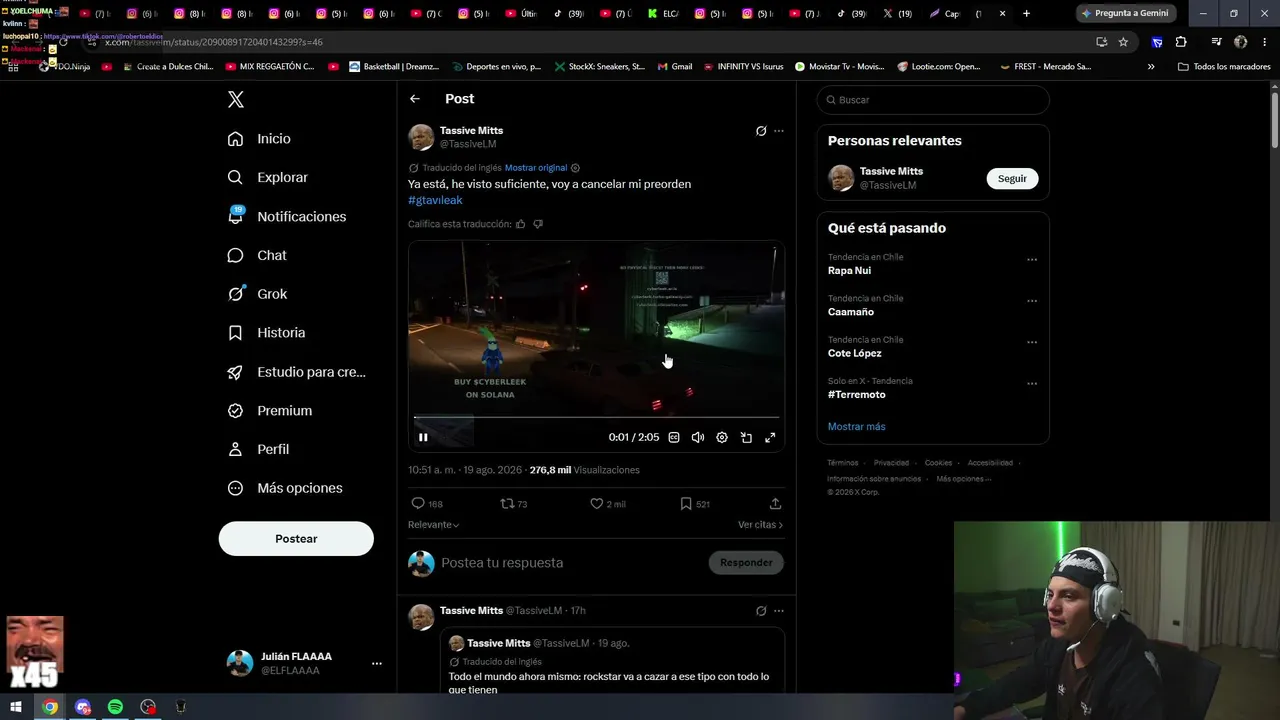This screenshot has height=720, width=1280.
Task: Open Chat in the sidebar
Action: tap(257, 255)
